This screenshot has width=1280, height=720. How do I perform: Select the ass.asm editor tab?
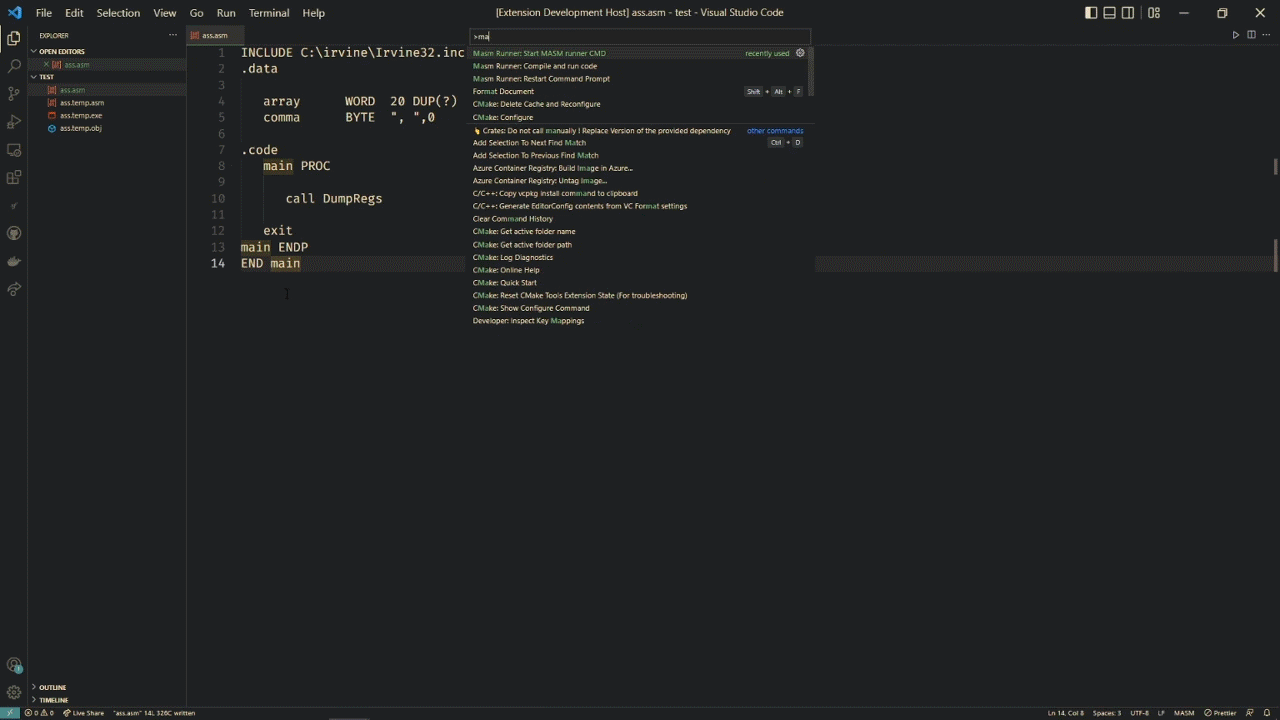coord(214,35)
